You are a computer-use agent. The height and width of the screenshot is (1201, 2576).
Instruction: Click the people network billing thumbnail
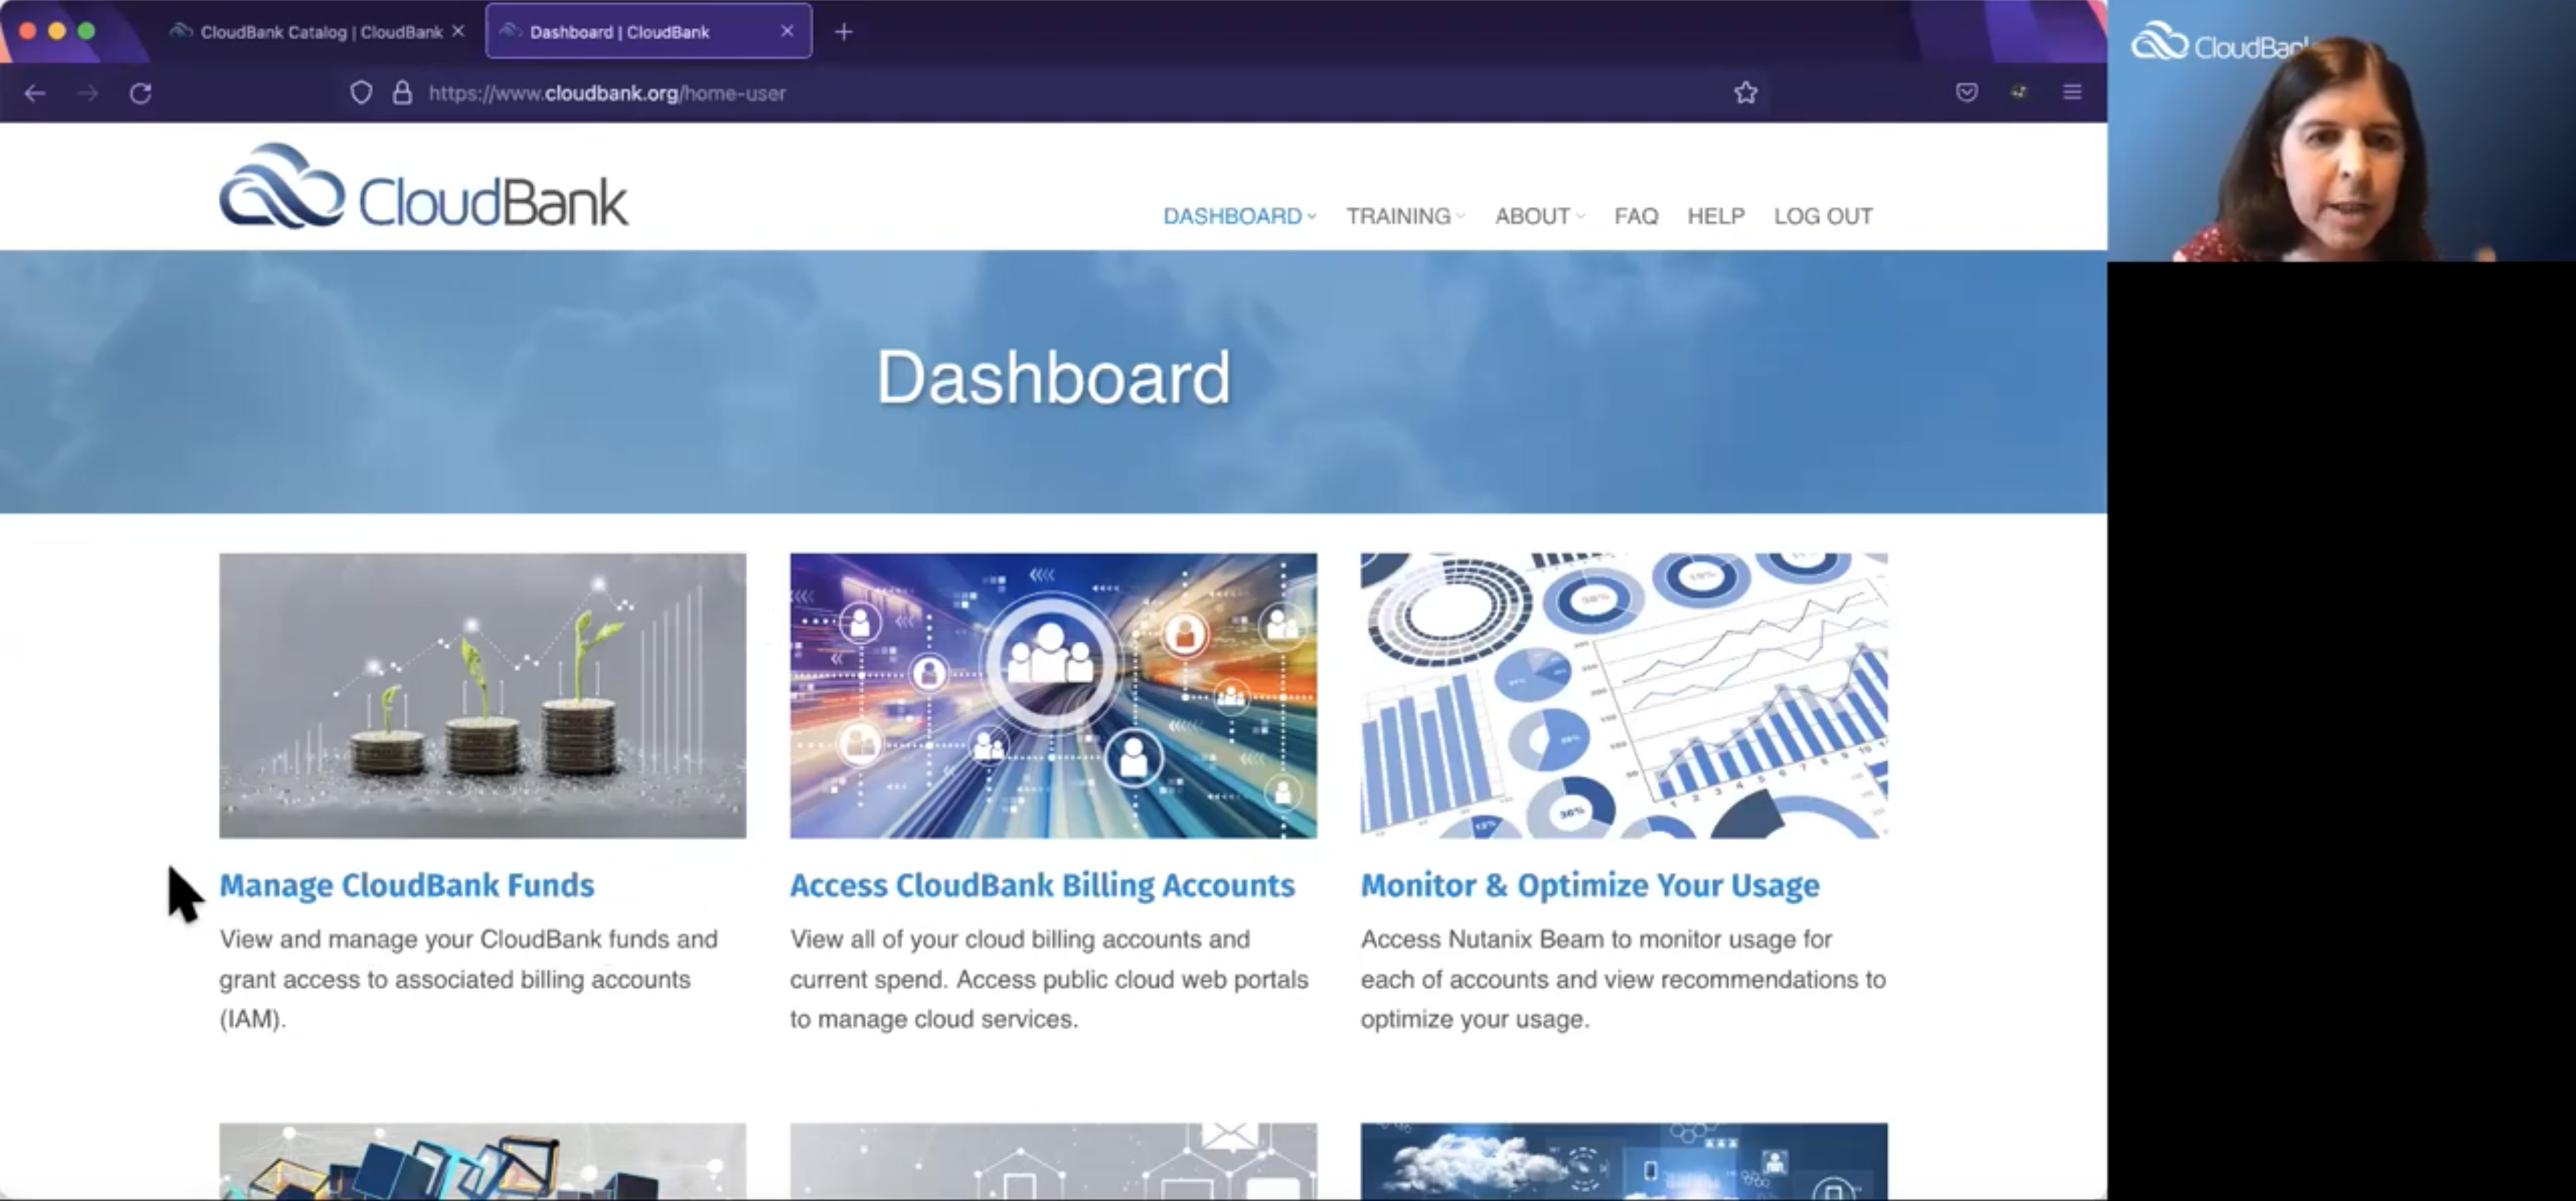click(x=1053, y=696)
